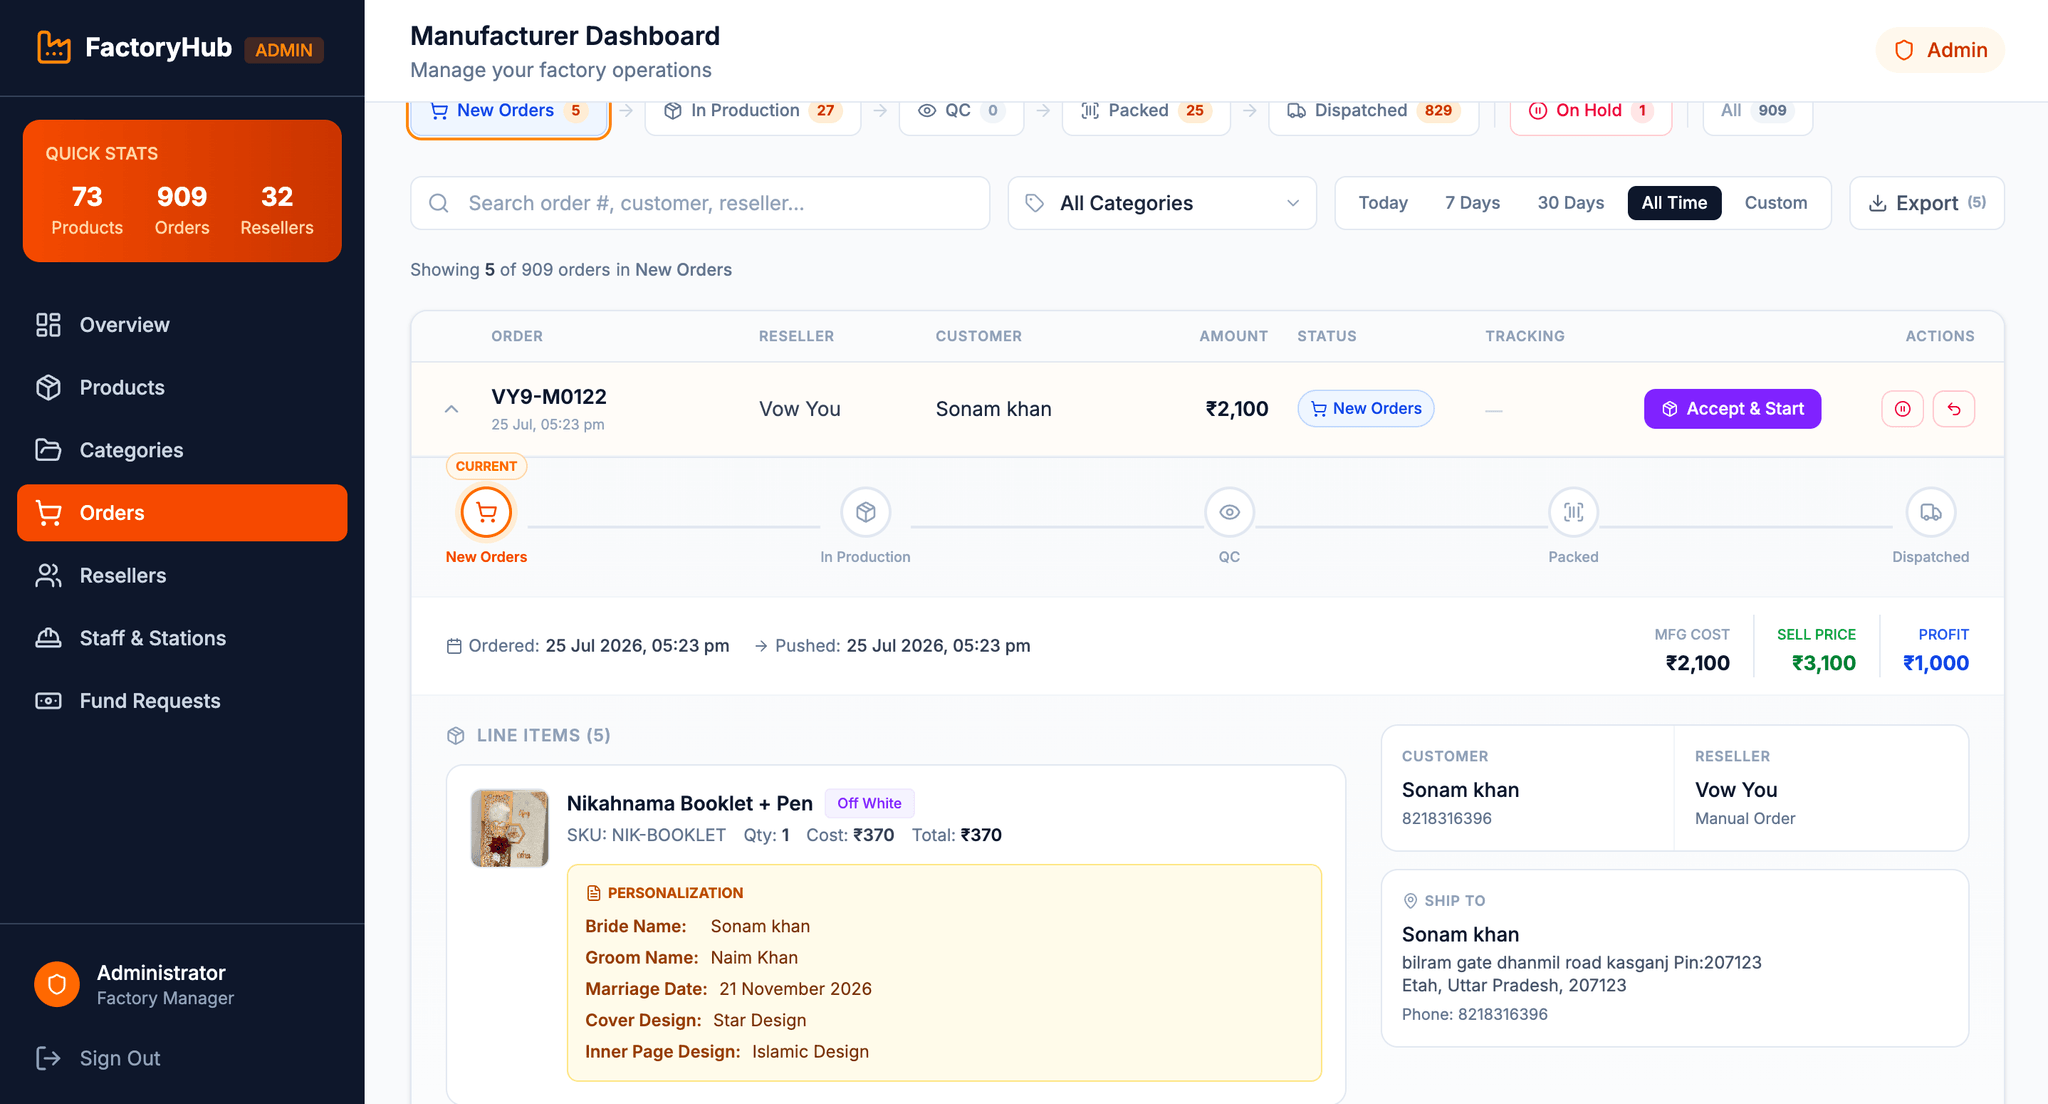Click the New Orders cart stage circle
The height and width of the screenshot is (1104, 2048).
(x=486, y=512)
